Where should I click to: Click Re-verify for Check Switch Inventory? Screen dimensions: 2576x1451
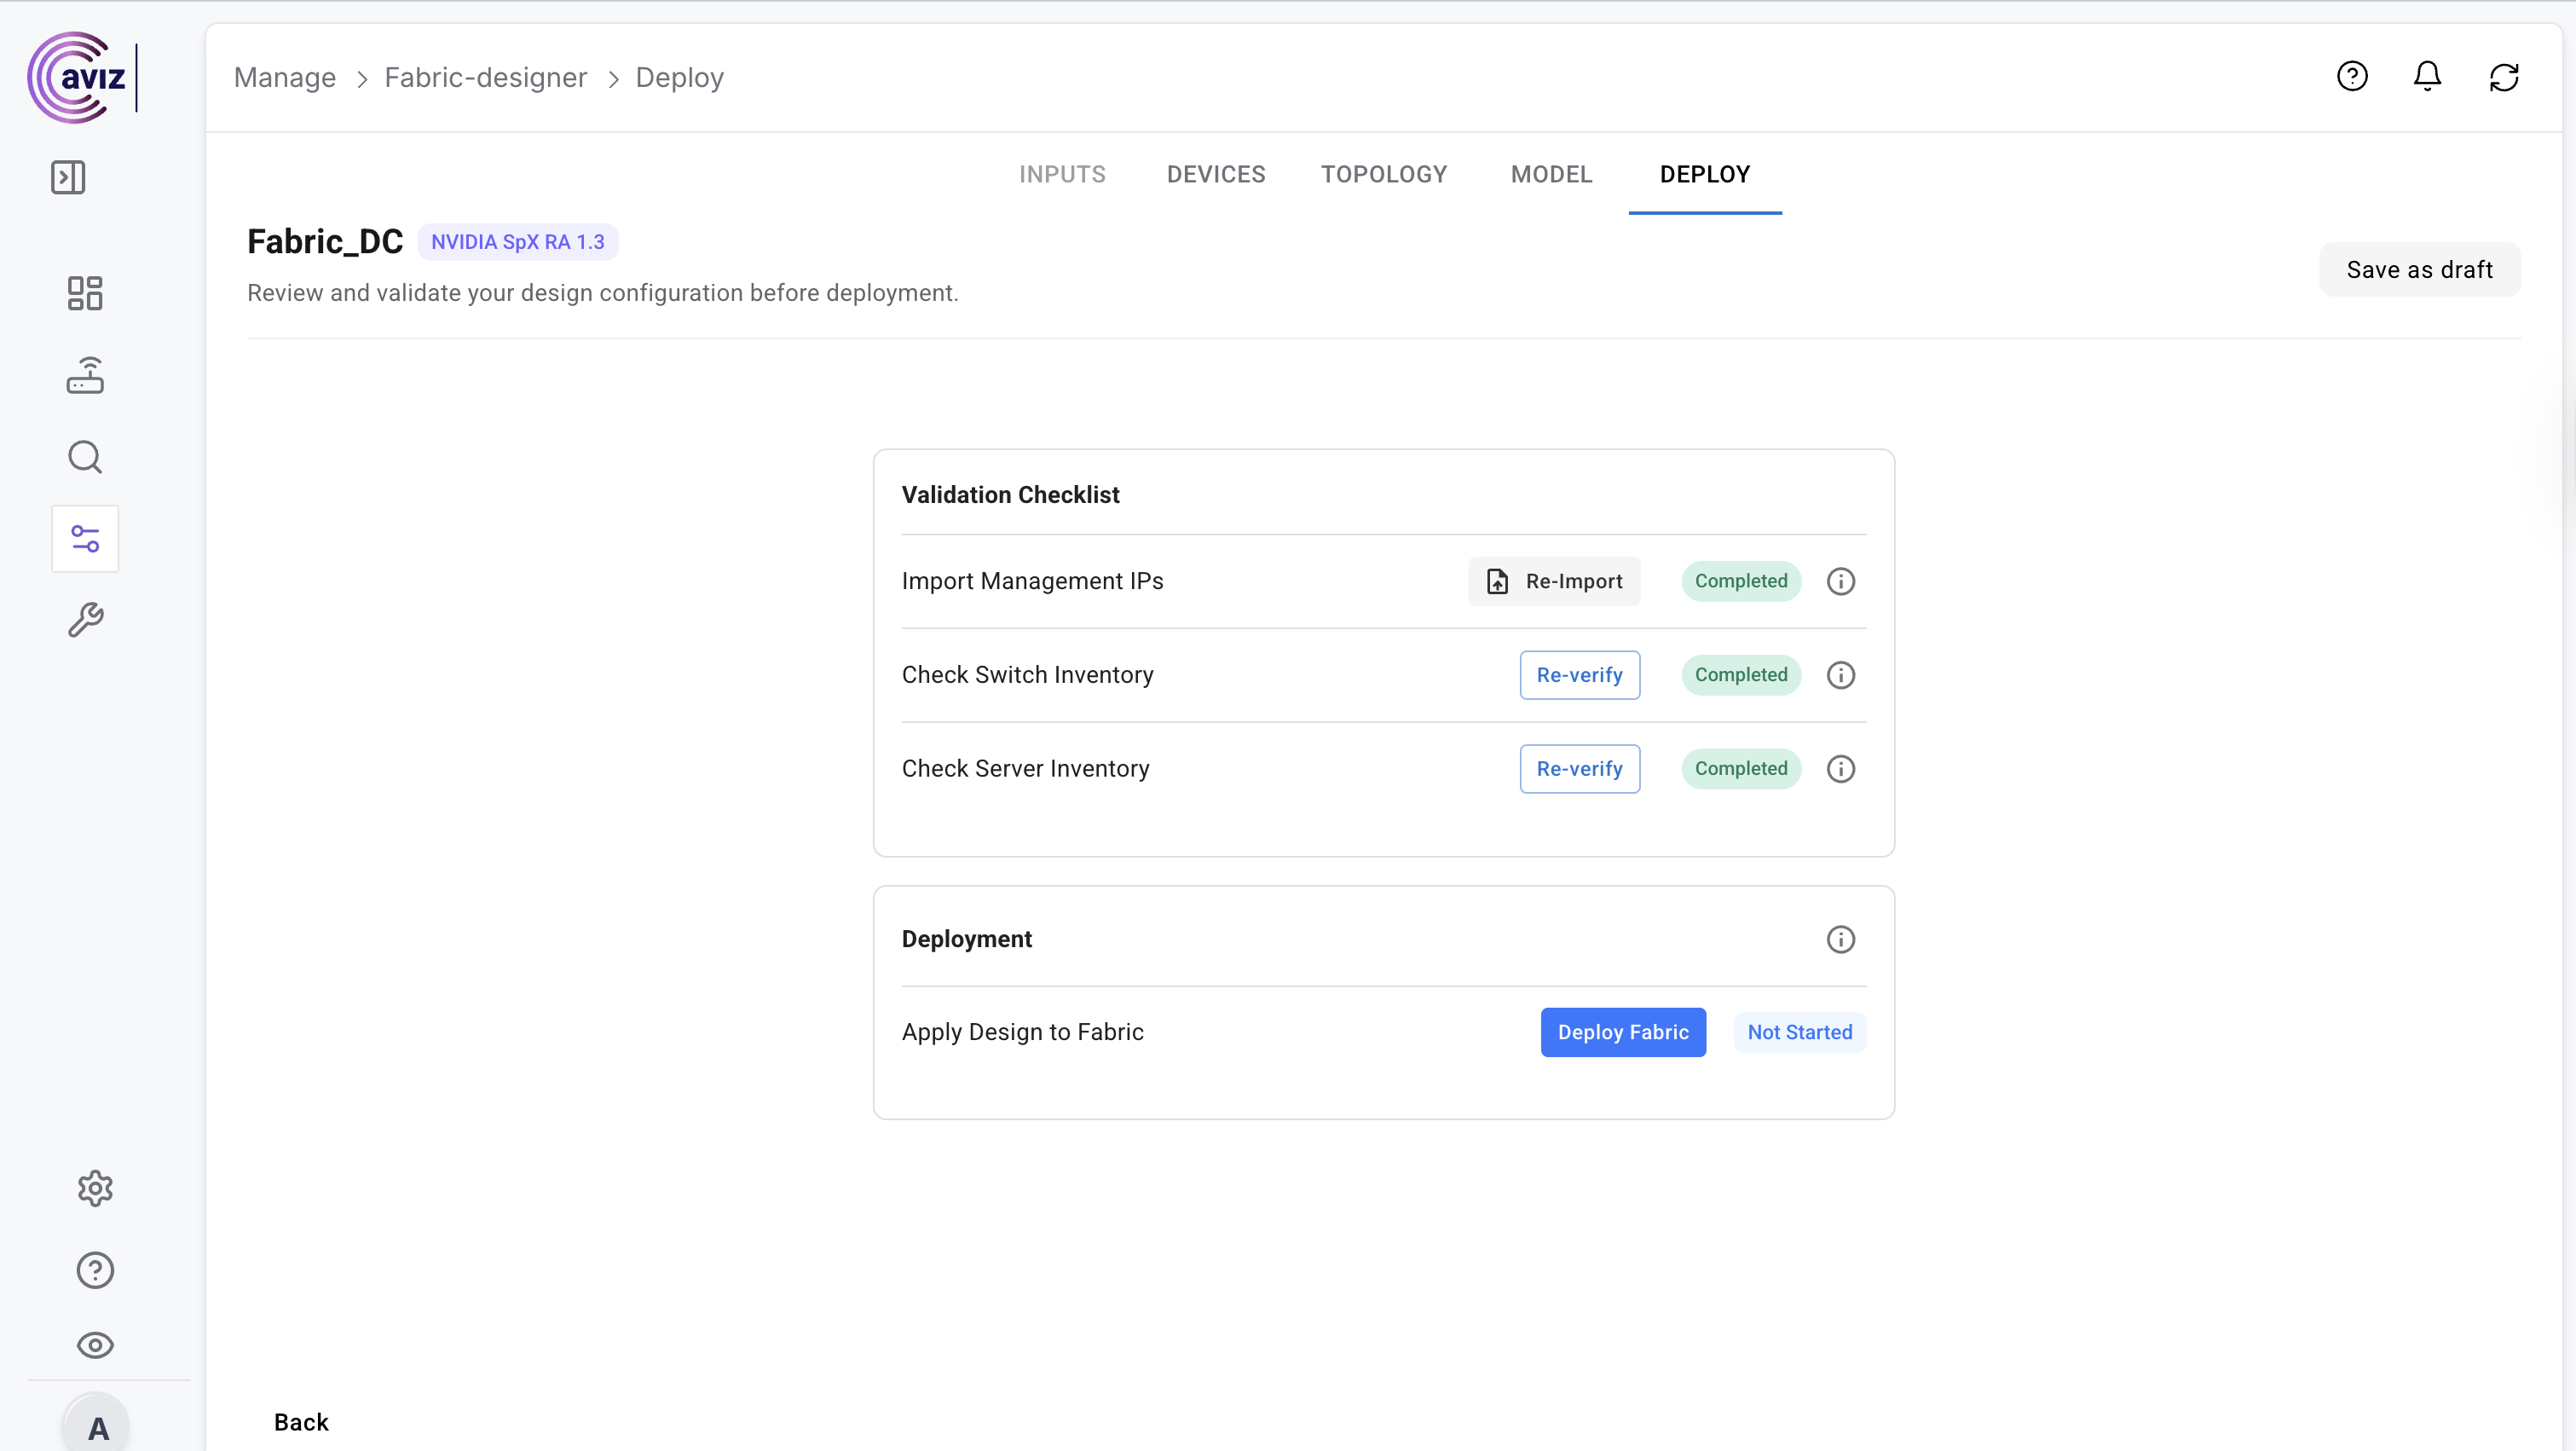[x=1579, y=675]
